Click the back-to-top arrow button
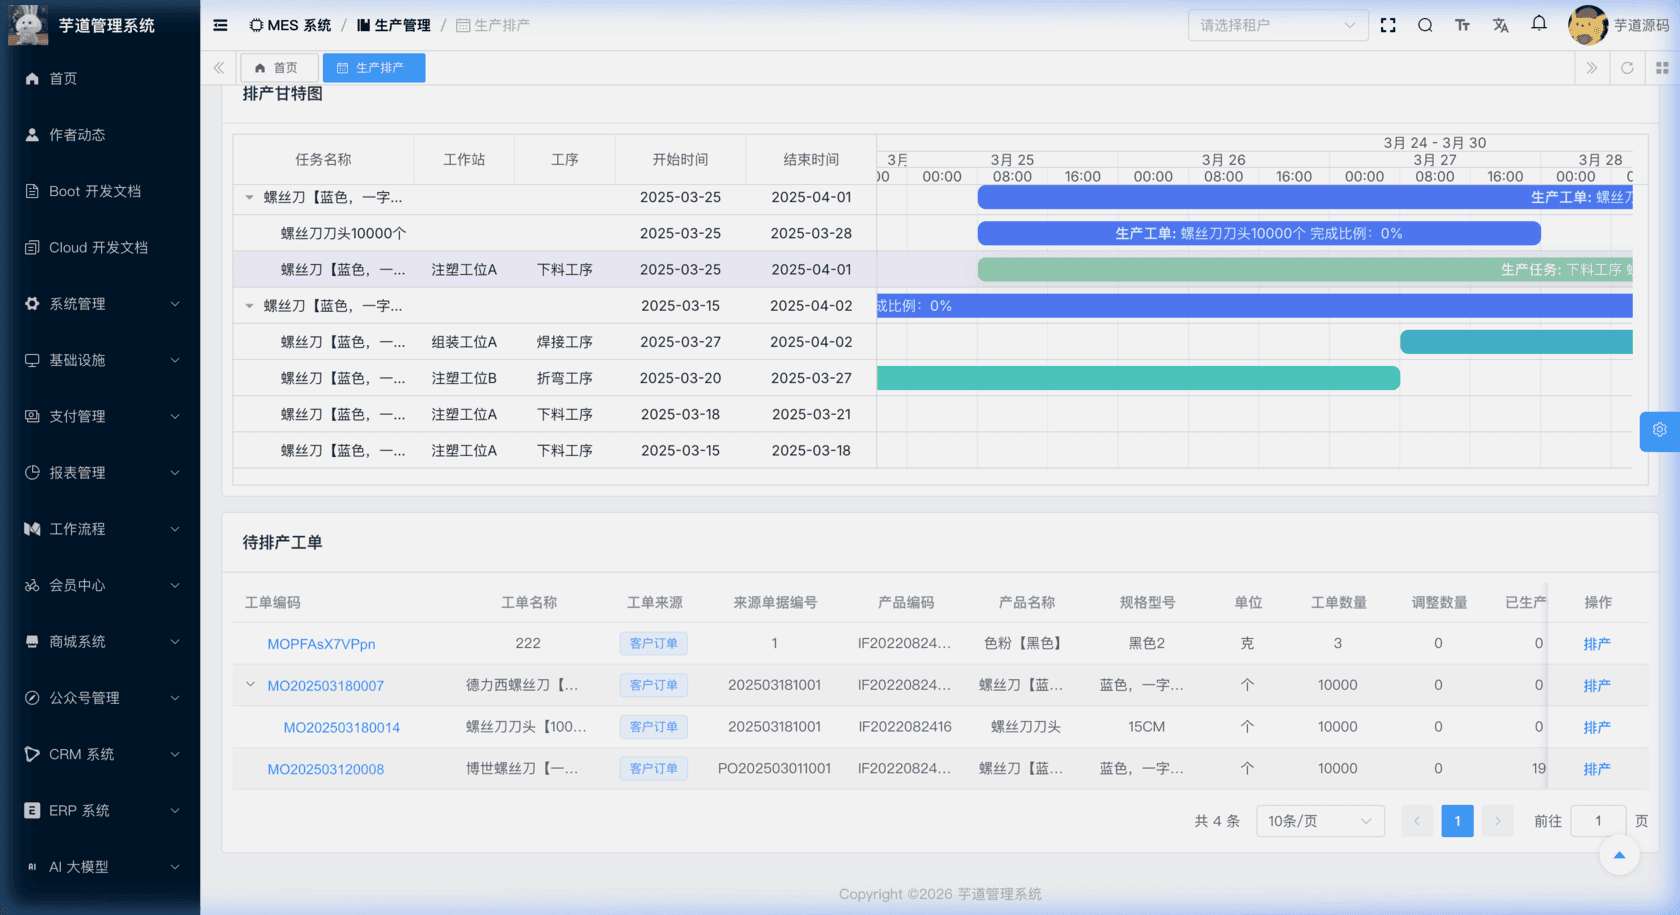This screenshot has height=915, width=1680. click(x=1619, y=855)
